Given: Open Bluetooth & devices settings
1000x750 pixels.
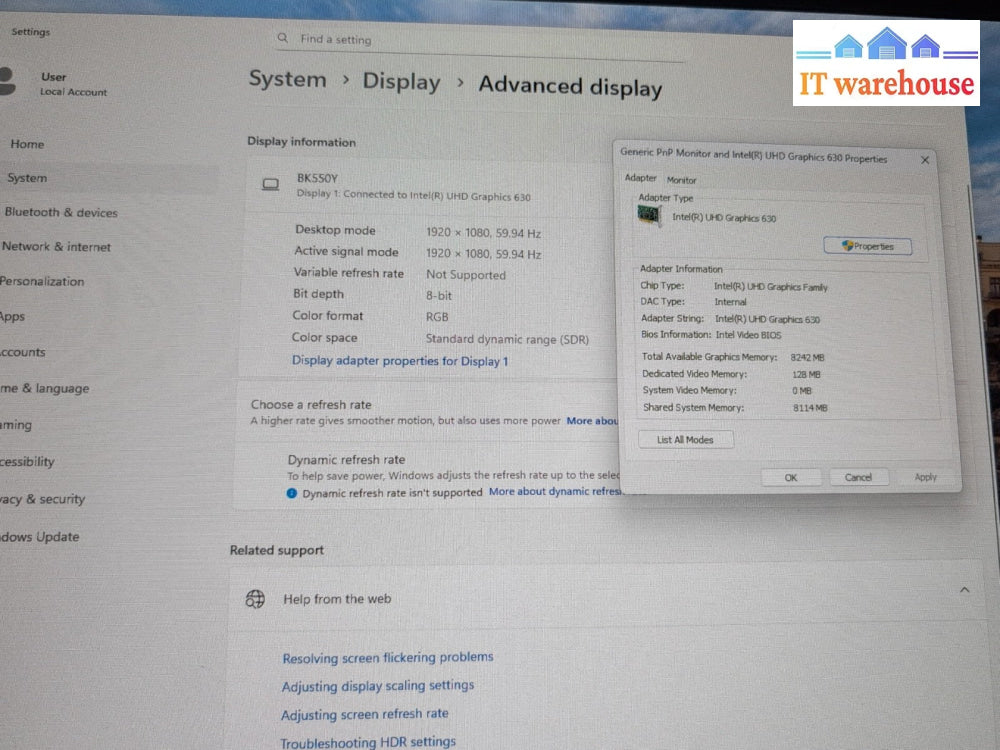Looking at the screenshot, I should coord(61,212).
